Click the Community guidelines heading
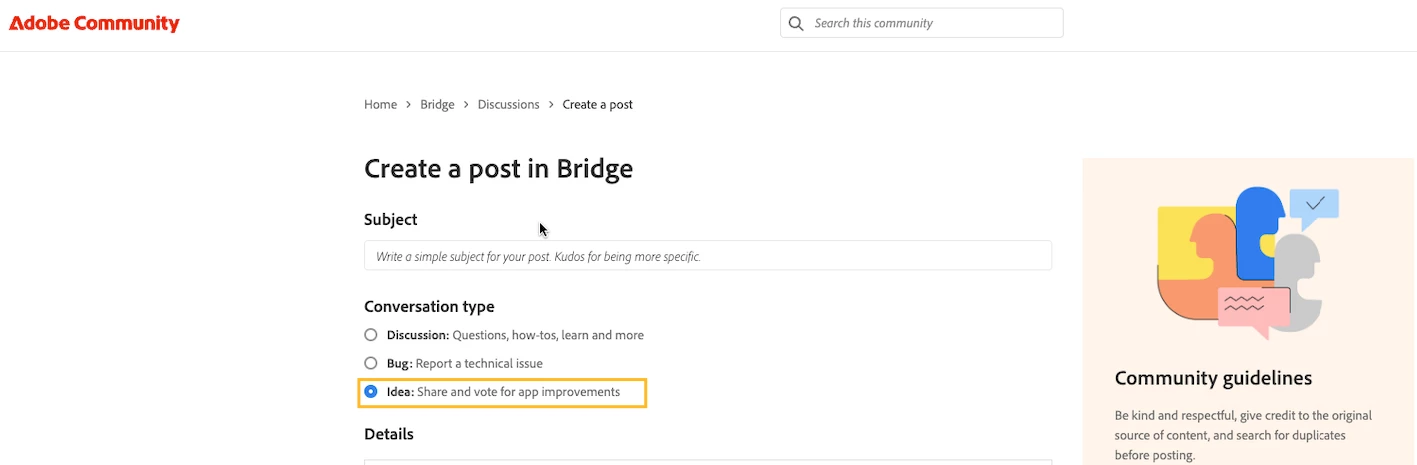This screenshot has width=1417, height=465. pyautogui.click(x=1213, y=378)
